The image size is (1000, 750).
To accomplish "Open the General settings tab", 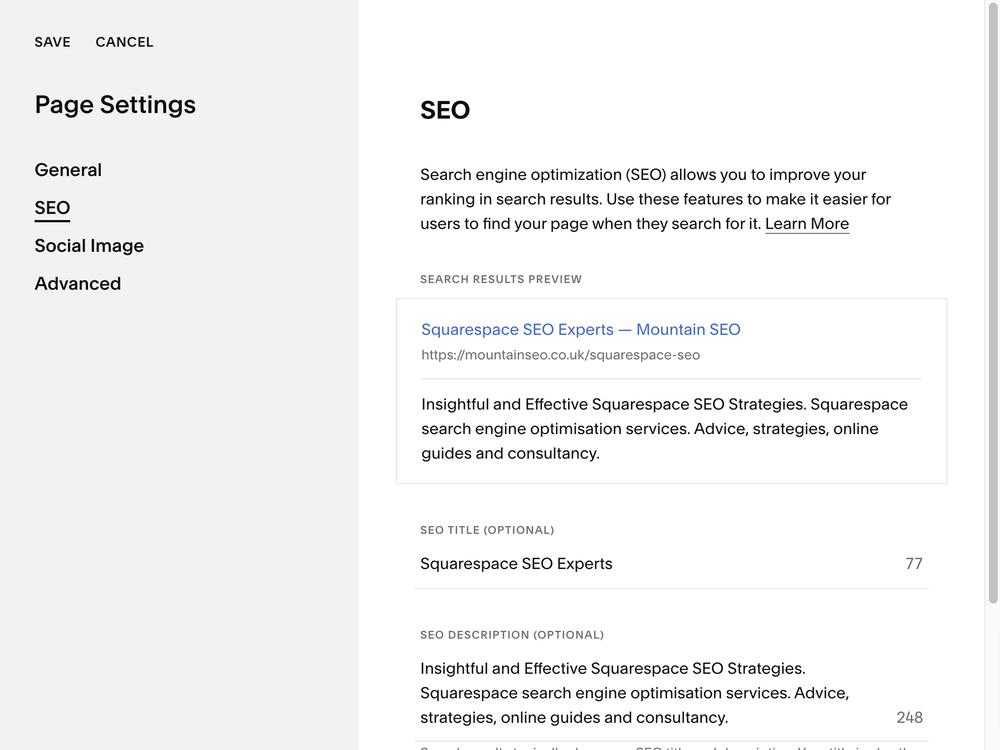I will [68, 170].
